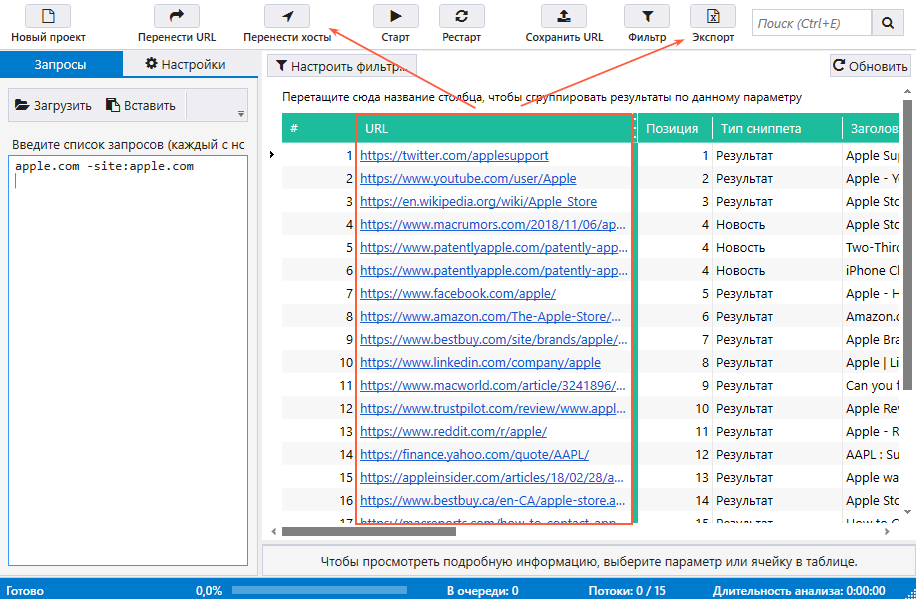This screenshot has height=599, width=916.
Task: Click the Перенести URL arrow icon
Action: click(177, 16)
